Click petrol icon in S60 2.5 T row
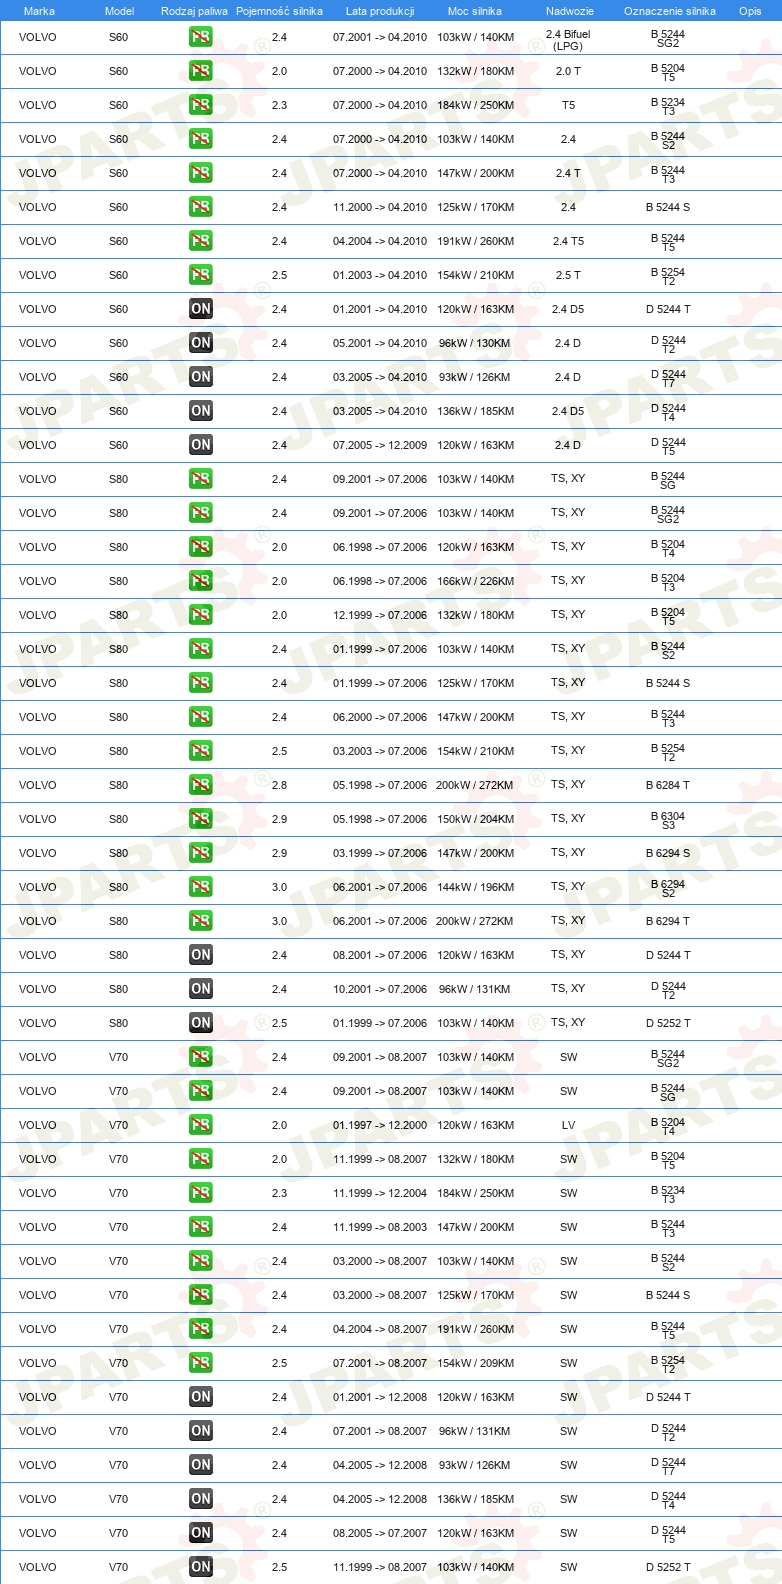 point(201,275)
